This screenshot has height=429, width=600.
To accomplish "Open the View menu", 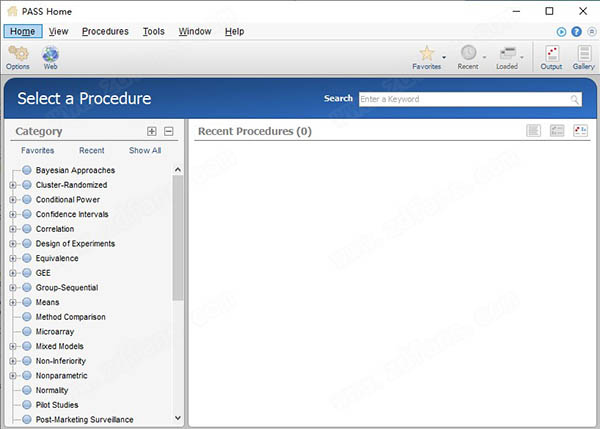I will (x=59, y=31).
